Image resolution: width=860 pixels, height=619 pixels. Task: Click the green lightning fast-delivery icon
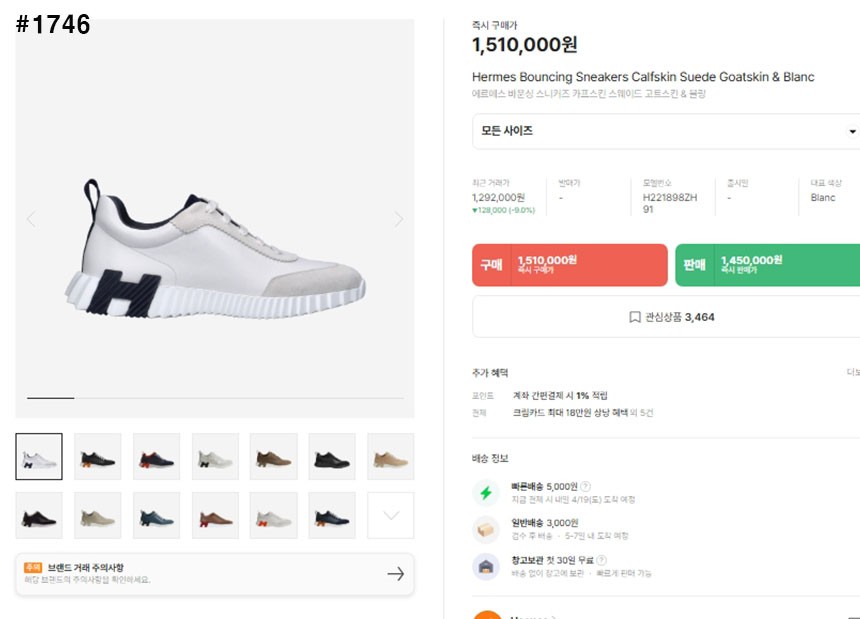pyautogui.click(x=486, y=492)
